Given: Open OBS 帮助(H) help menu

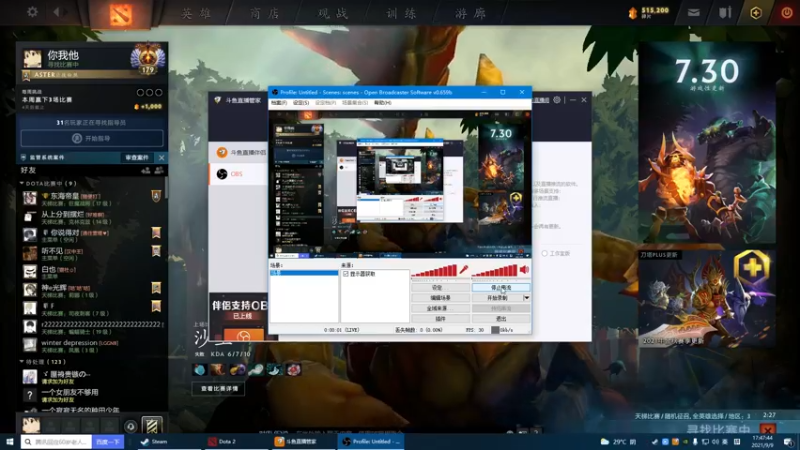Looking at the screenshot, I should point(383,103).
